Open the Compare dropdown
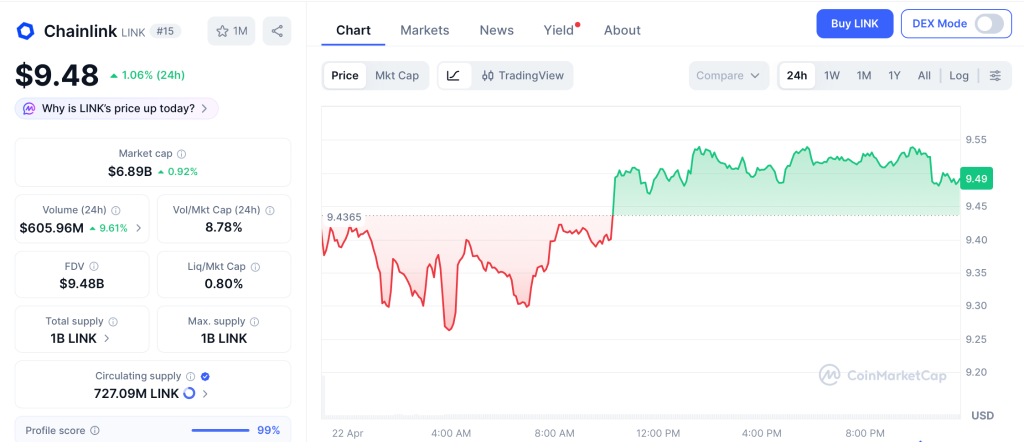The image size is (1024, 442). pyautogui.click(x=728, y=76)
